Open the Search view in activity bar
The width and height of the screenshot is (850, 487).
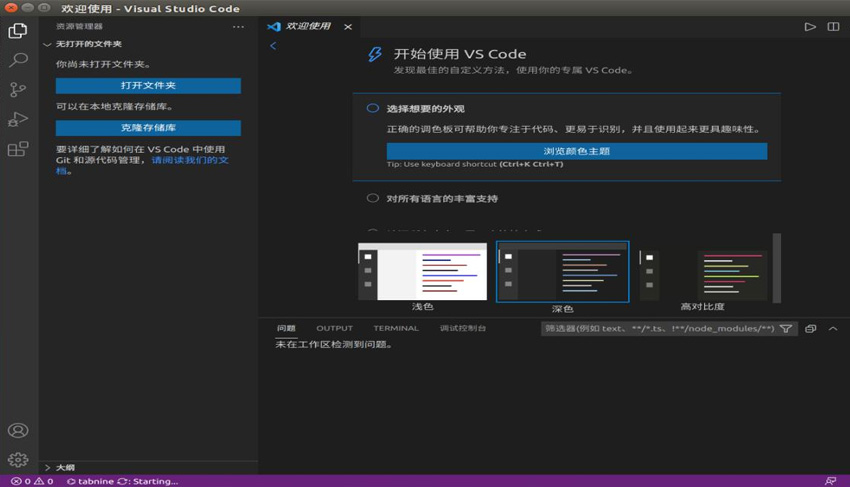coord(18,60)
